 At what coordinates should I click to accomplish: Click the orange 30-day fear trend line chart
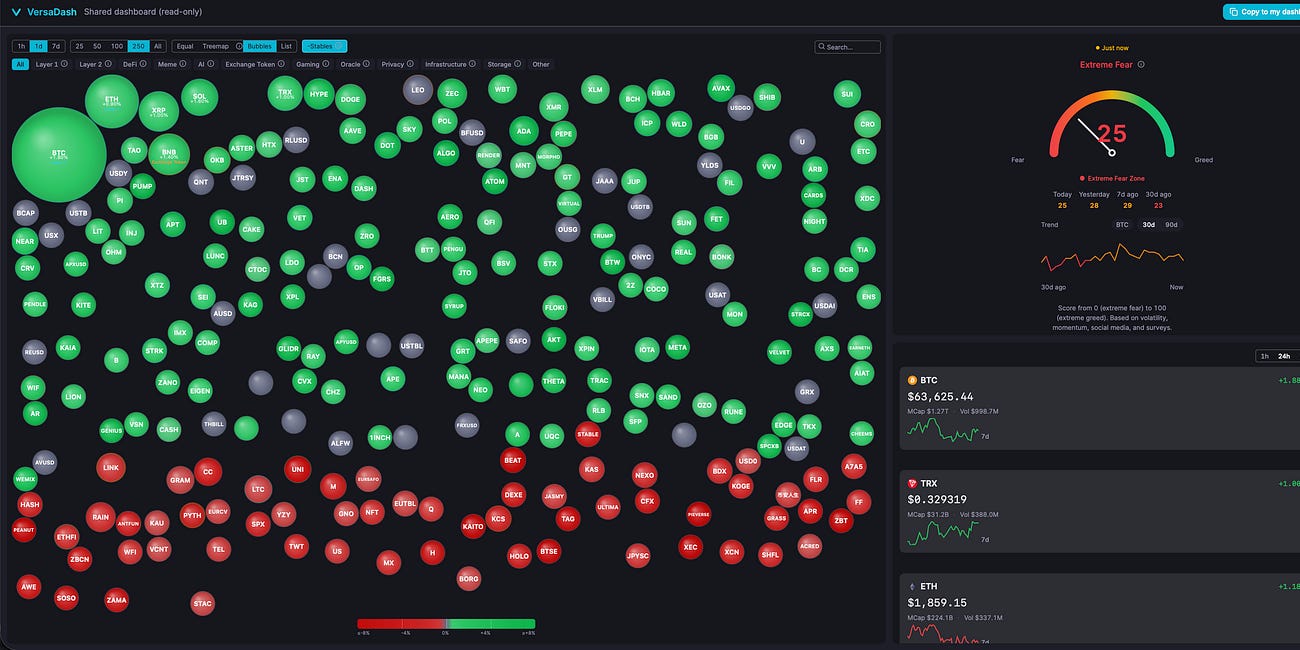(x=1112, y=258)
